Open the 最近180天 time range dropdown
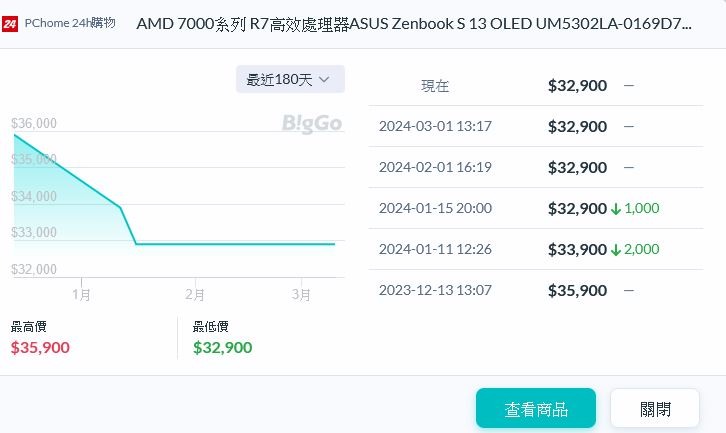 (x=290, y=79)
